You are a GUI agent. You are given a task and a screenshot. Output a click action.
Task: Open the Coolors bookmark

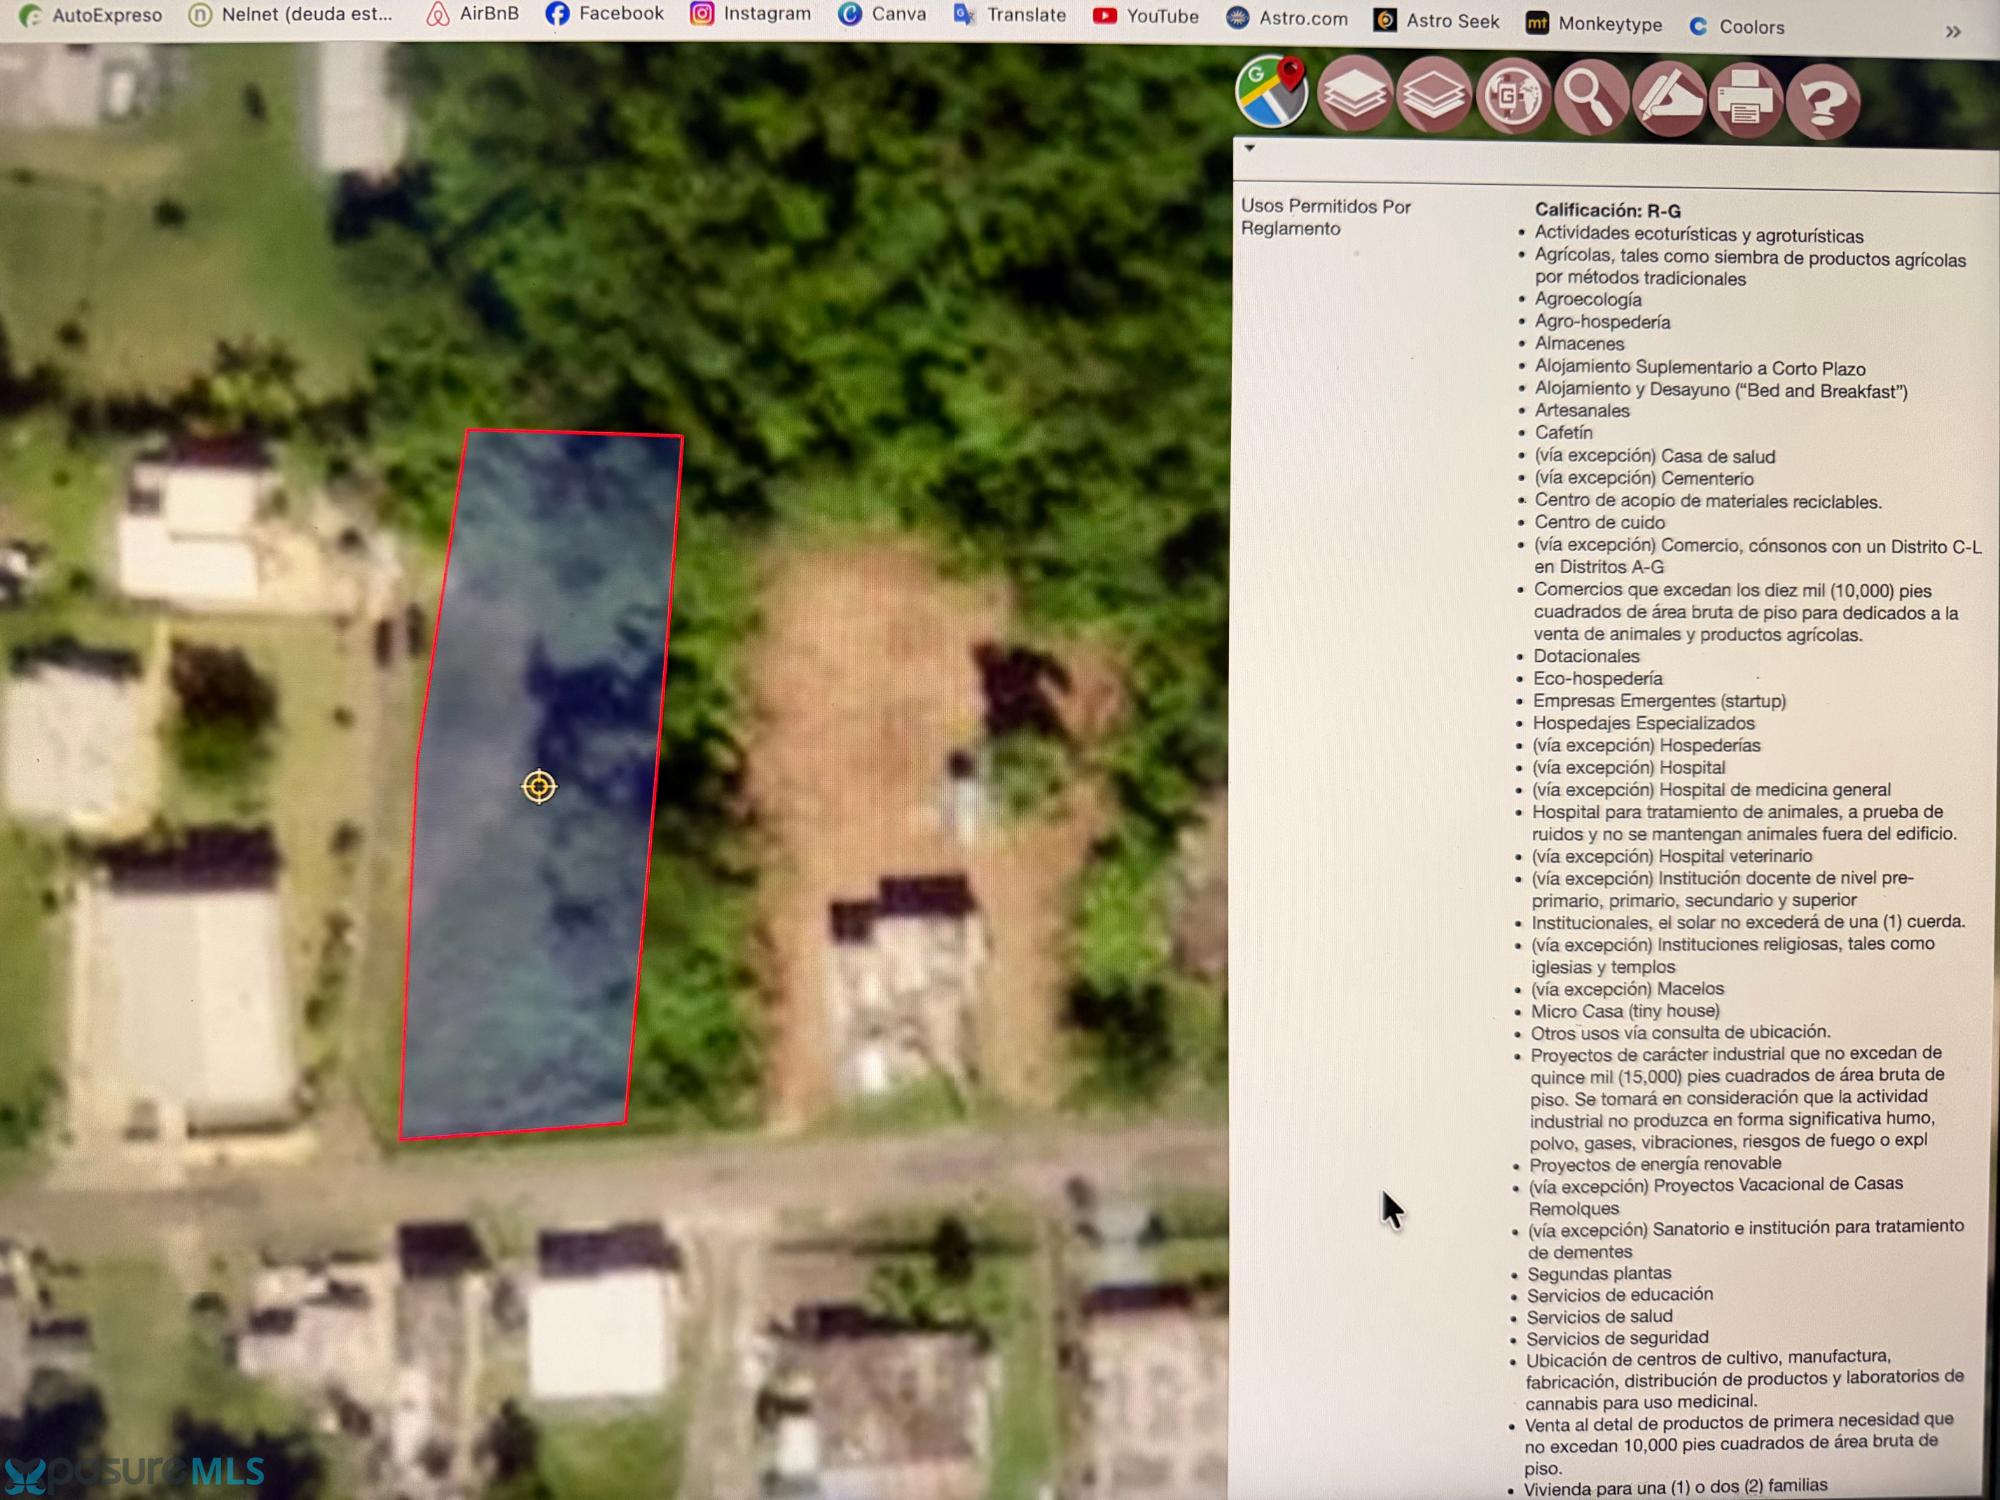pos(1736,27)
